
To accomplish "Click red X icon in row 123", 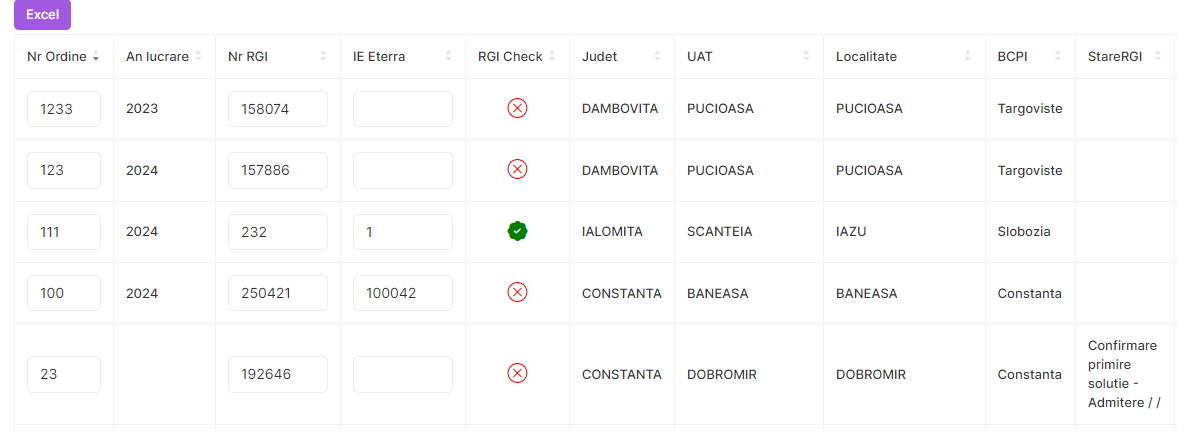I will [517, 170].
